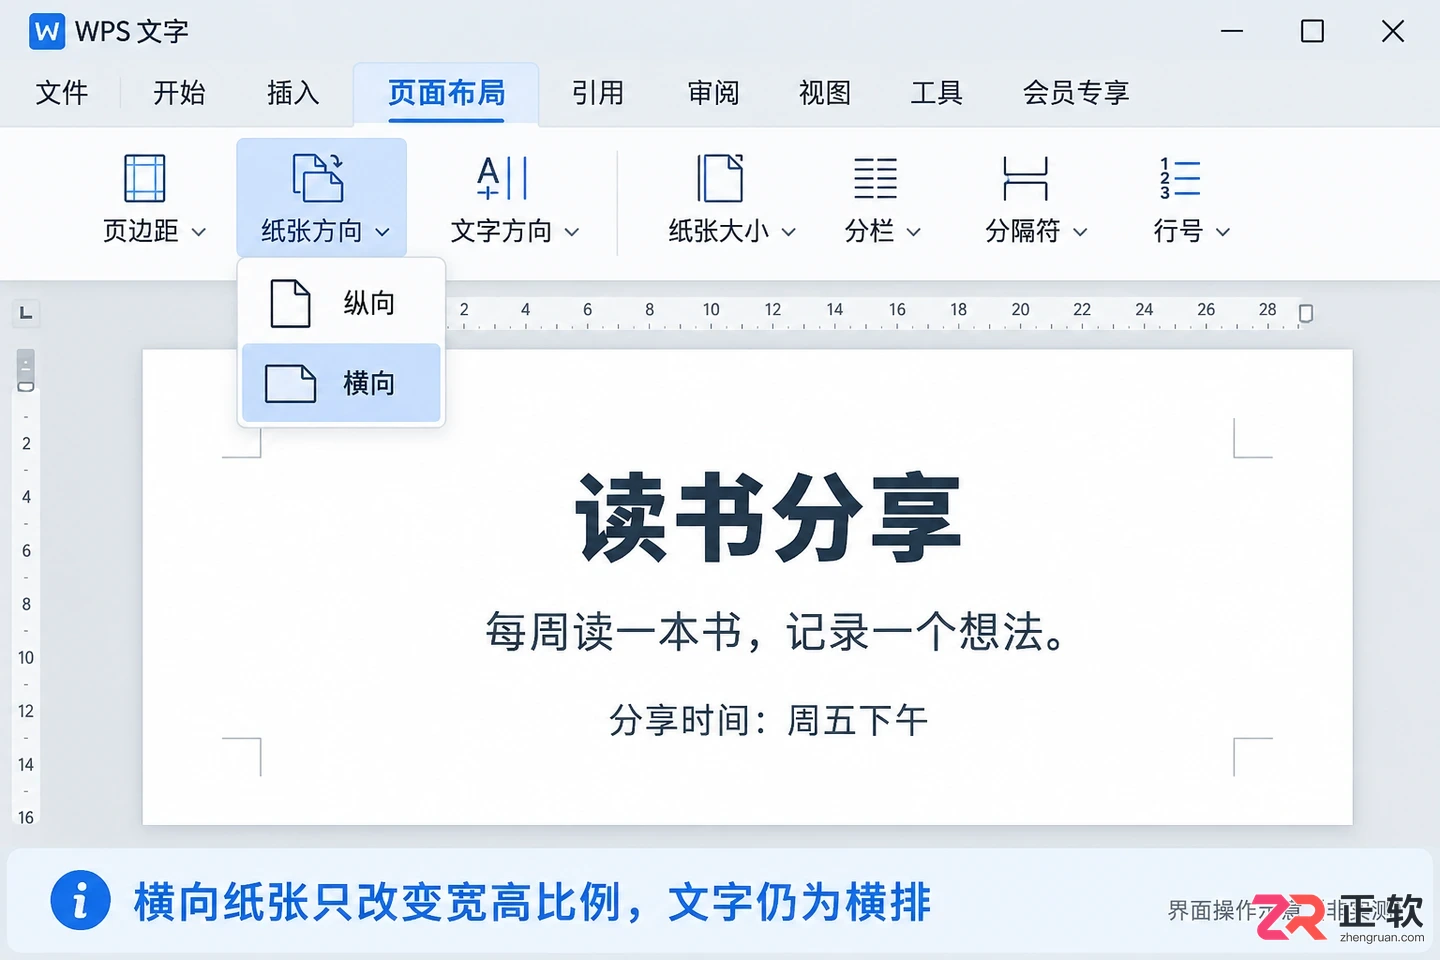Open the 会员专享 tab
The image size is (1440, 960).
(1076, 93)
